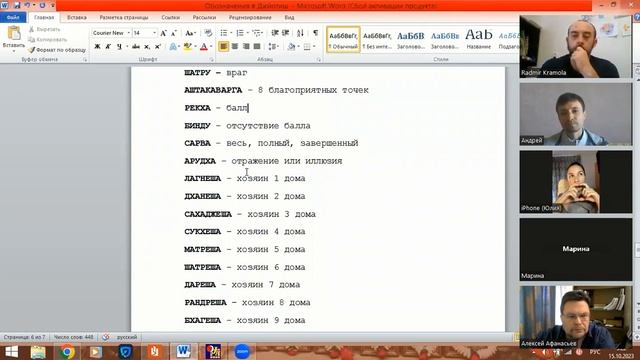
Task: Toggle Italic (К) formatting
Action: coord(108,47)
